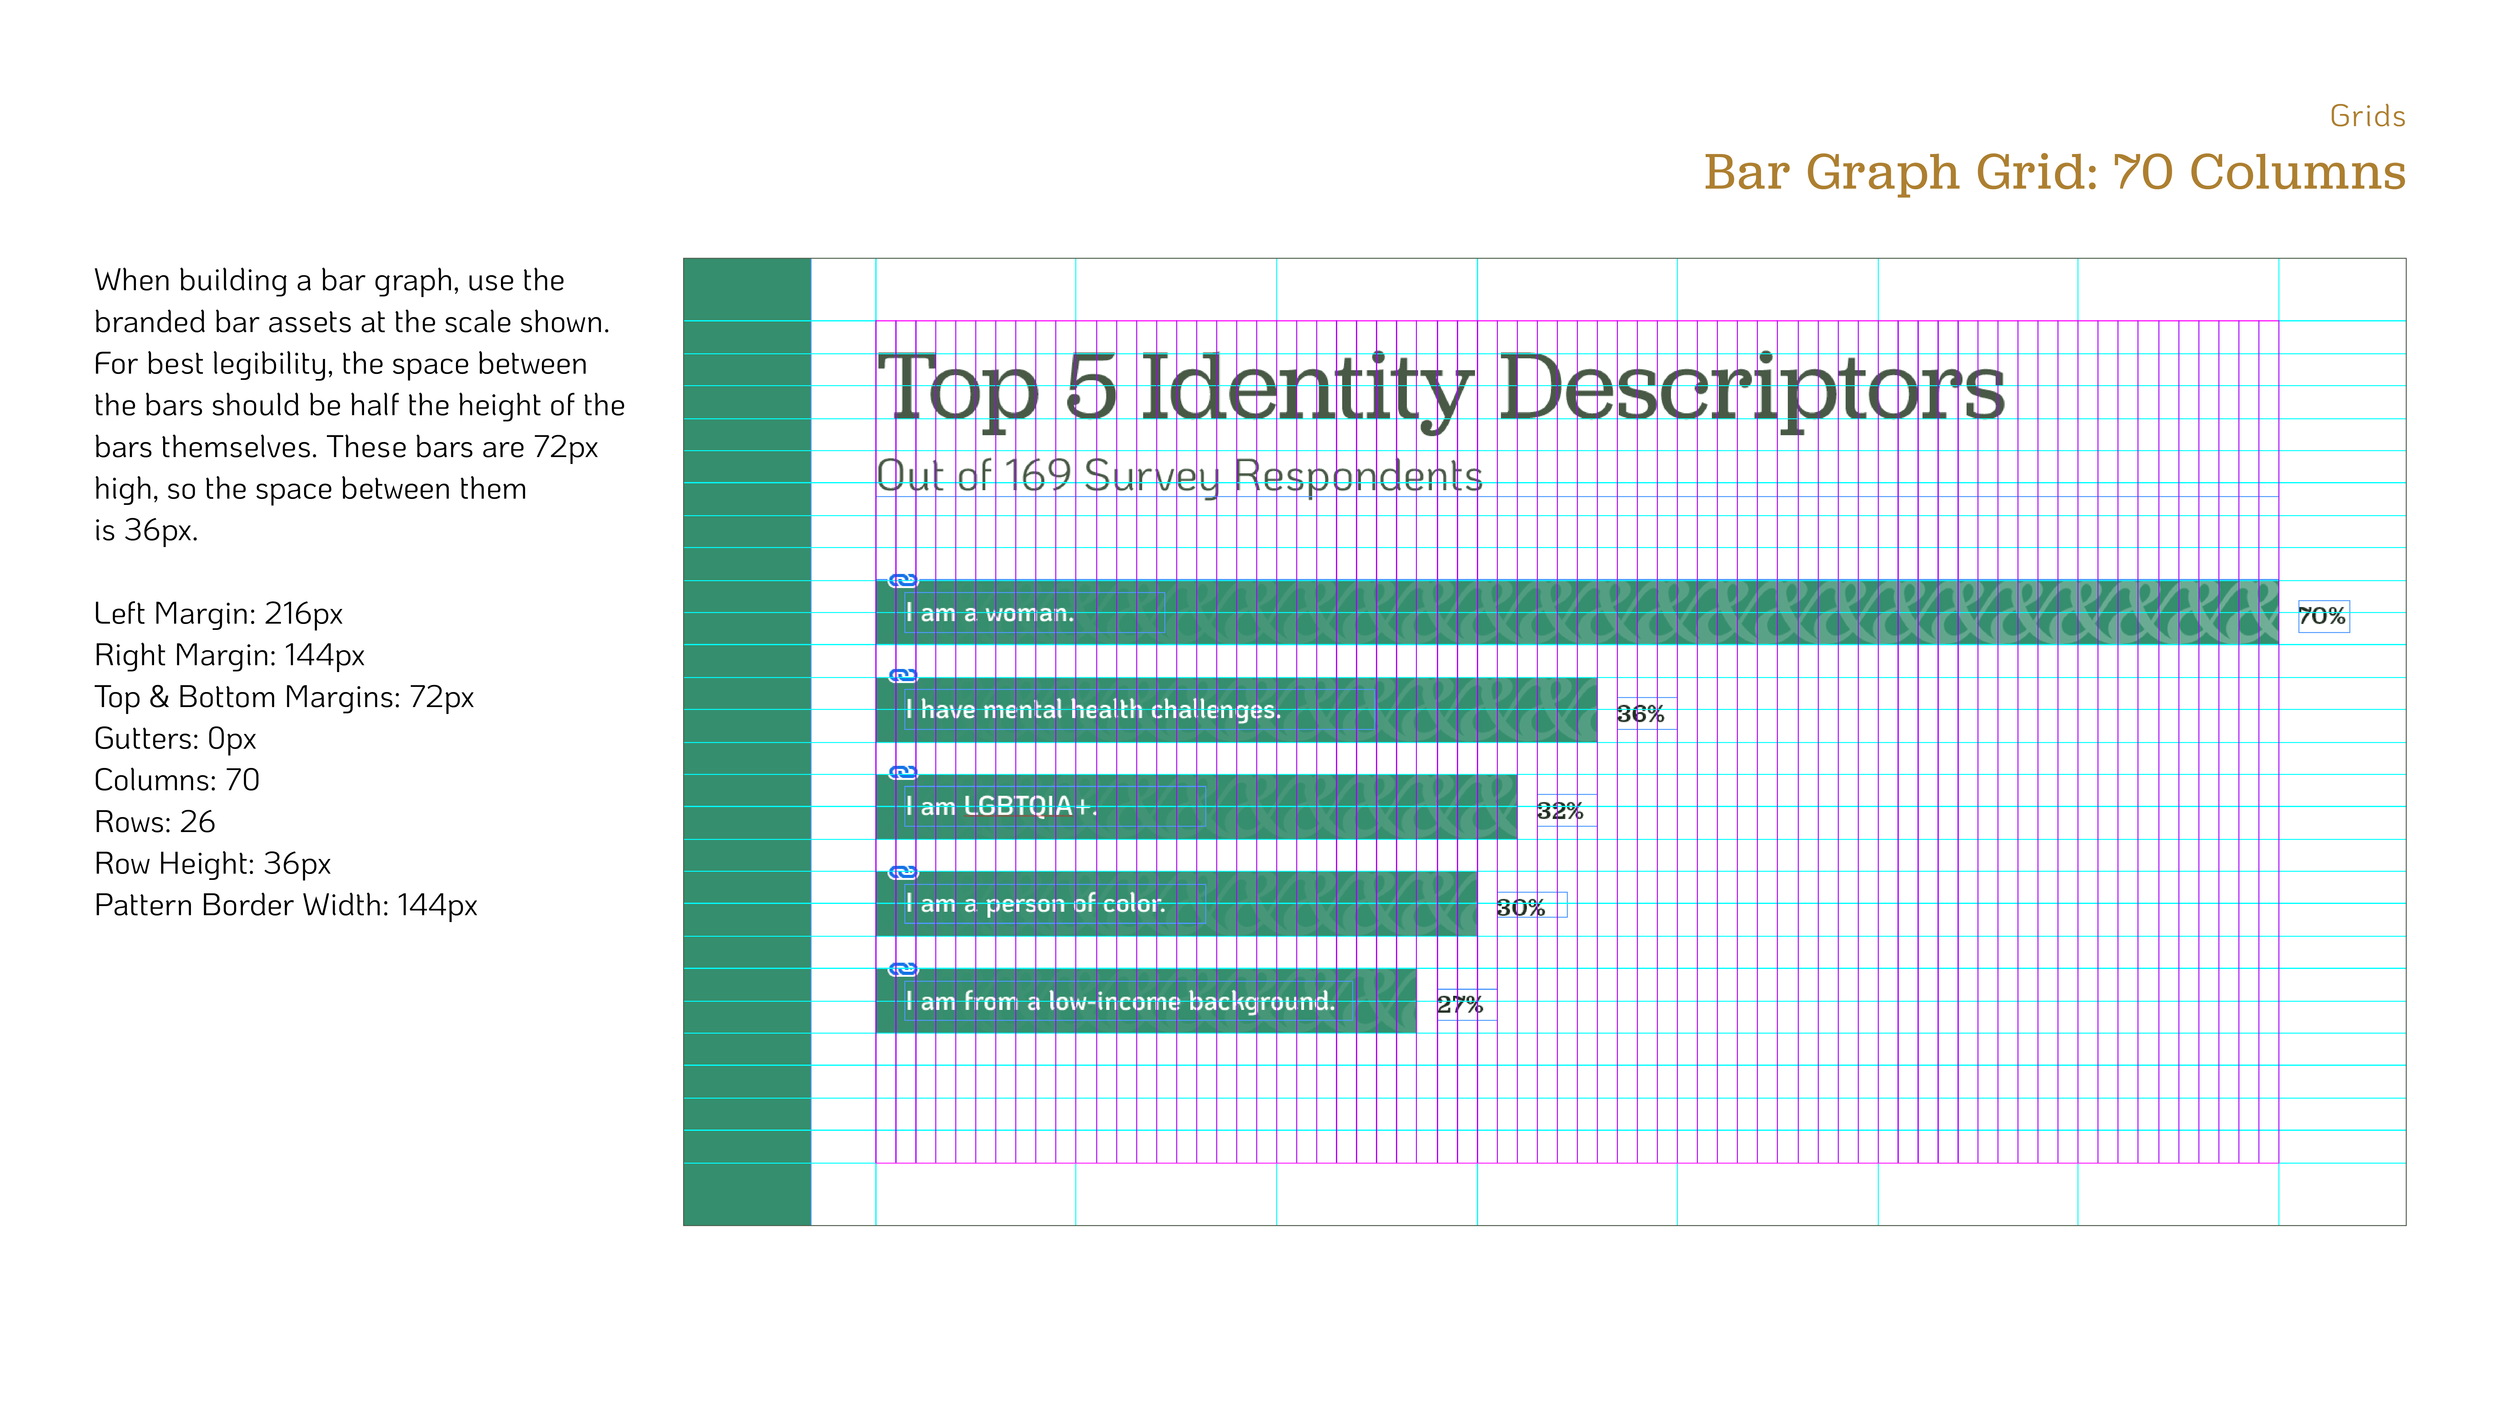Select the 'I am a woman.' text frame
The width and height of the screenshot is (2500, 1406).
coord(989,613)
